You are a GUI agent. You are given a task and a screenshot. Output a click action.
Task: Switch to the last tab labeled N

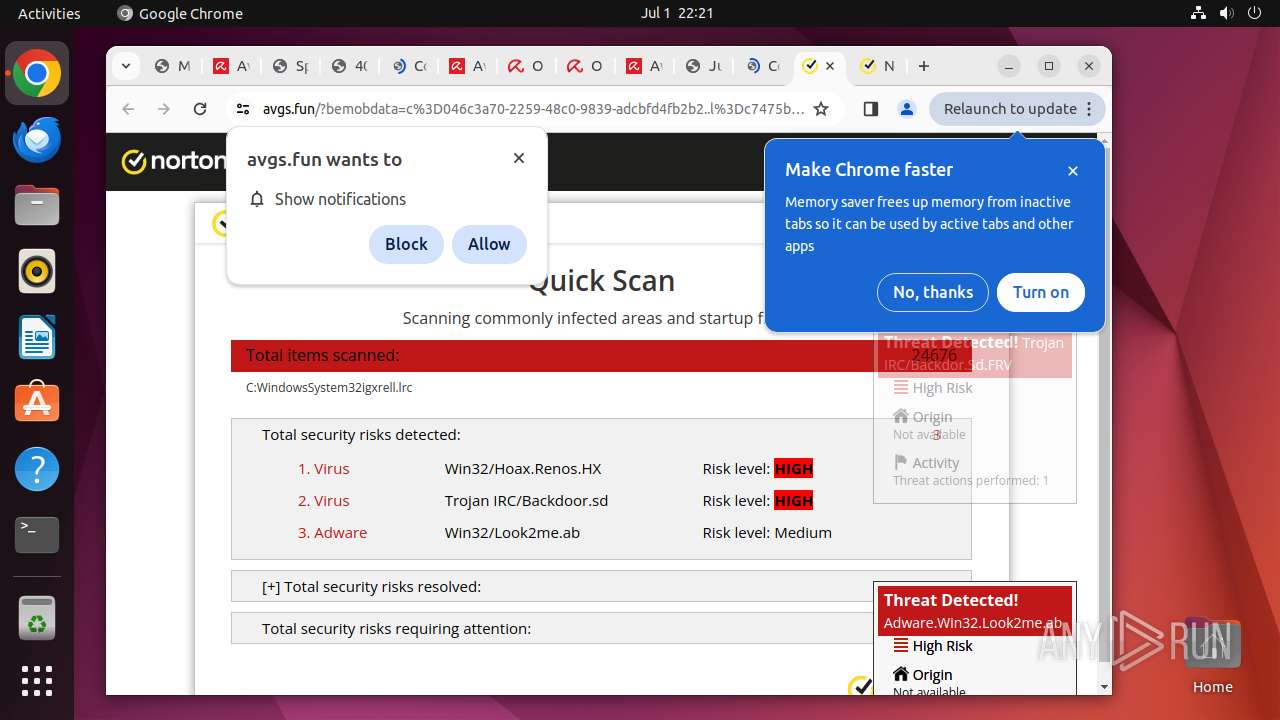coord(877,66)
